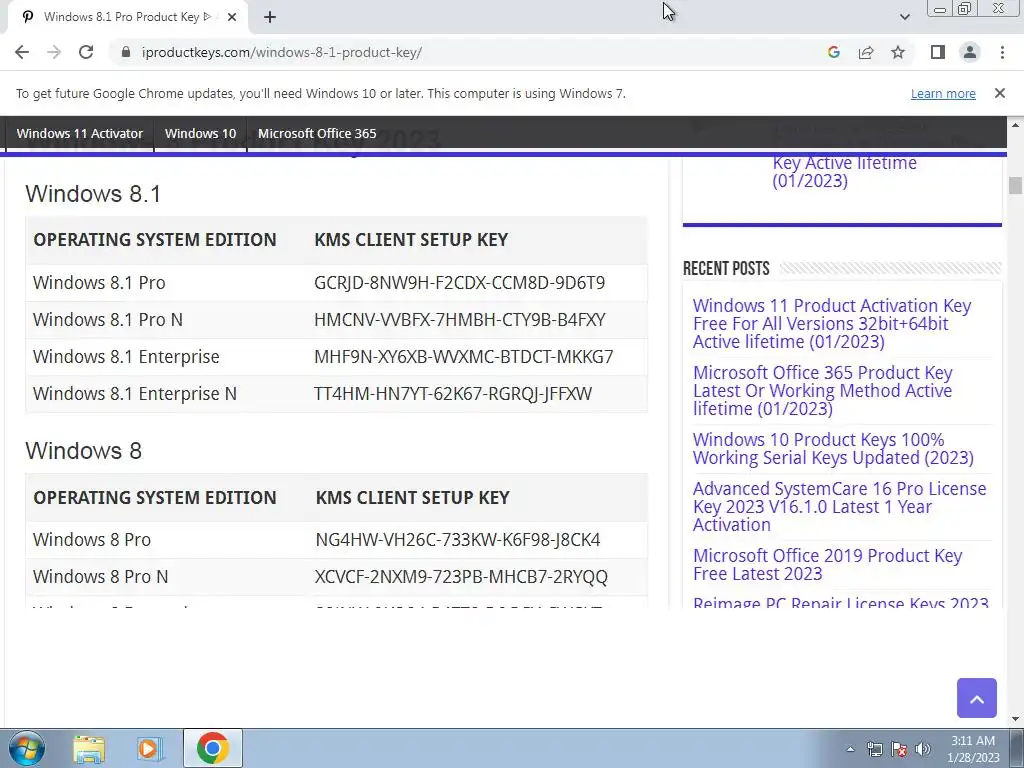The image size is (1024, 768).
Task: Select the Windows 8.1 Pro N key HMCNV-VVBFX
Action: pos(460,319)
